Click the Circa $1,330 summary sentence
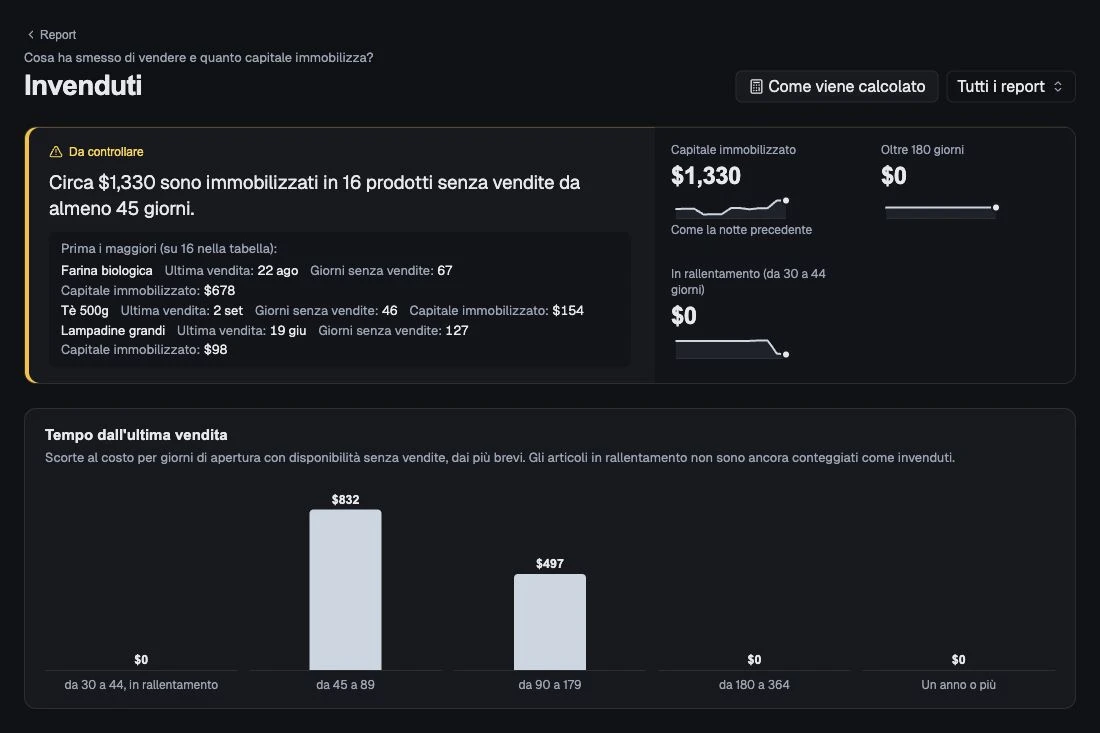The image size is (1100, 733). (x=314, y=195)
